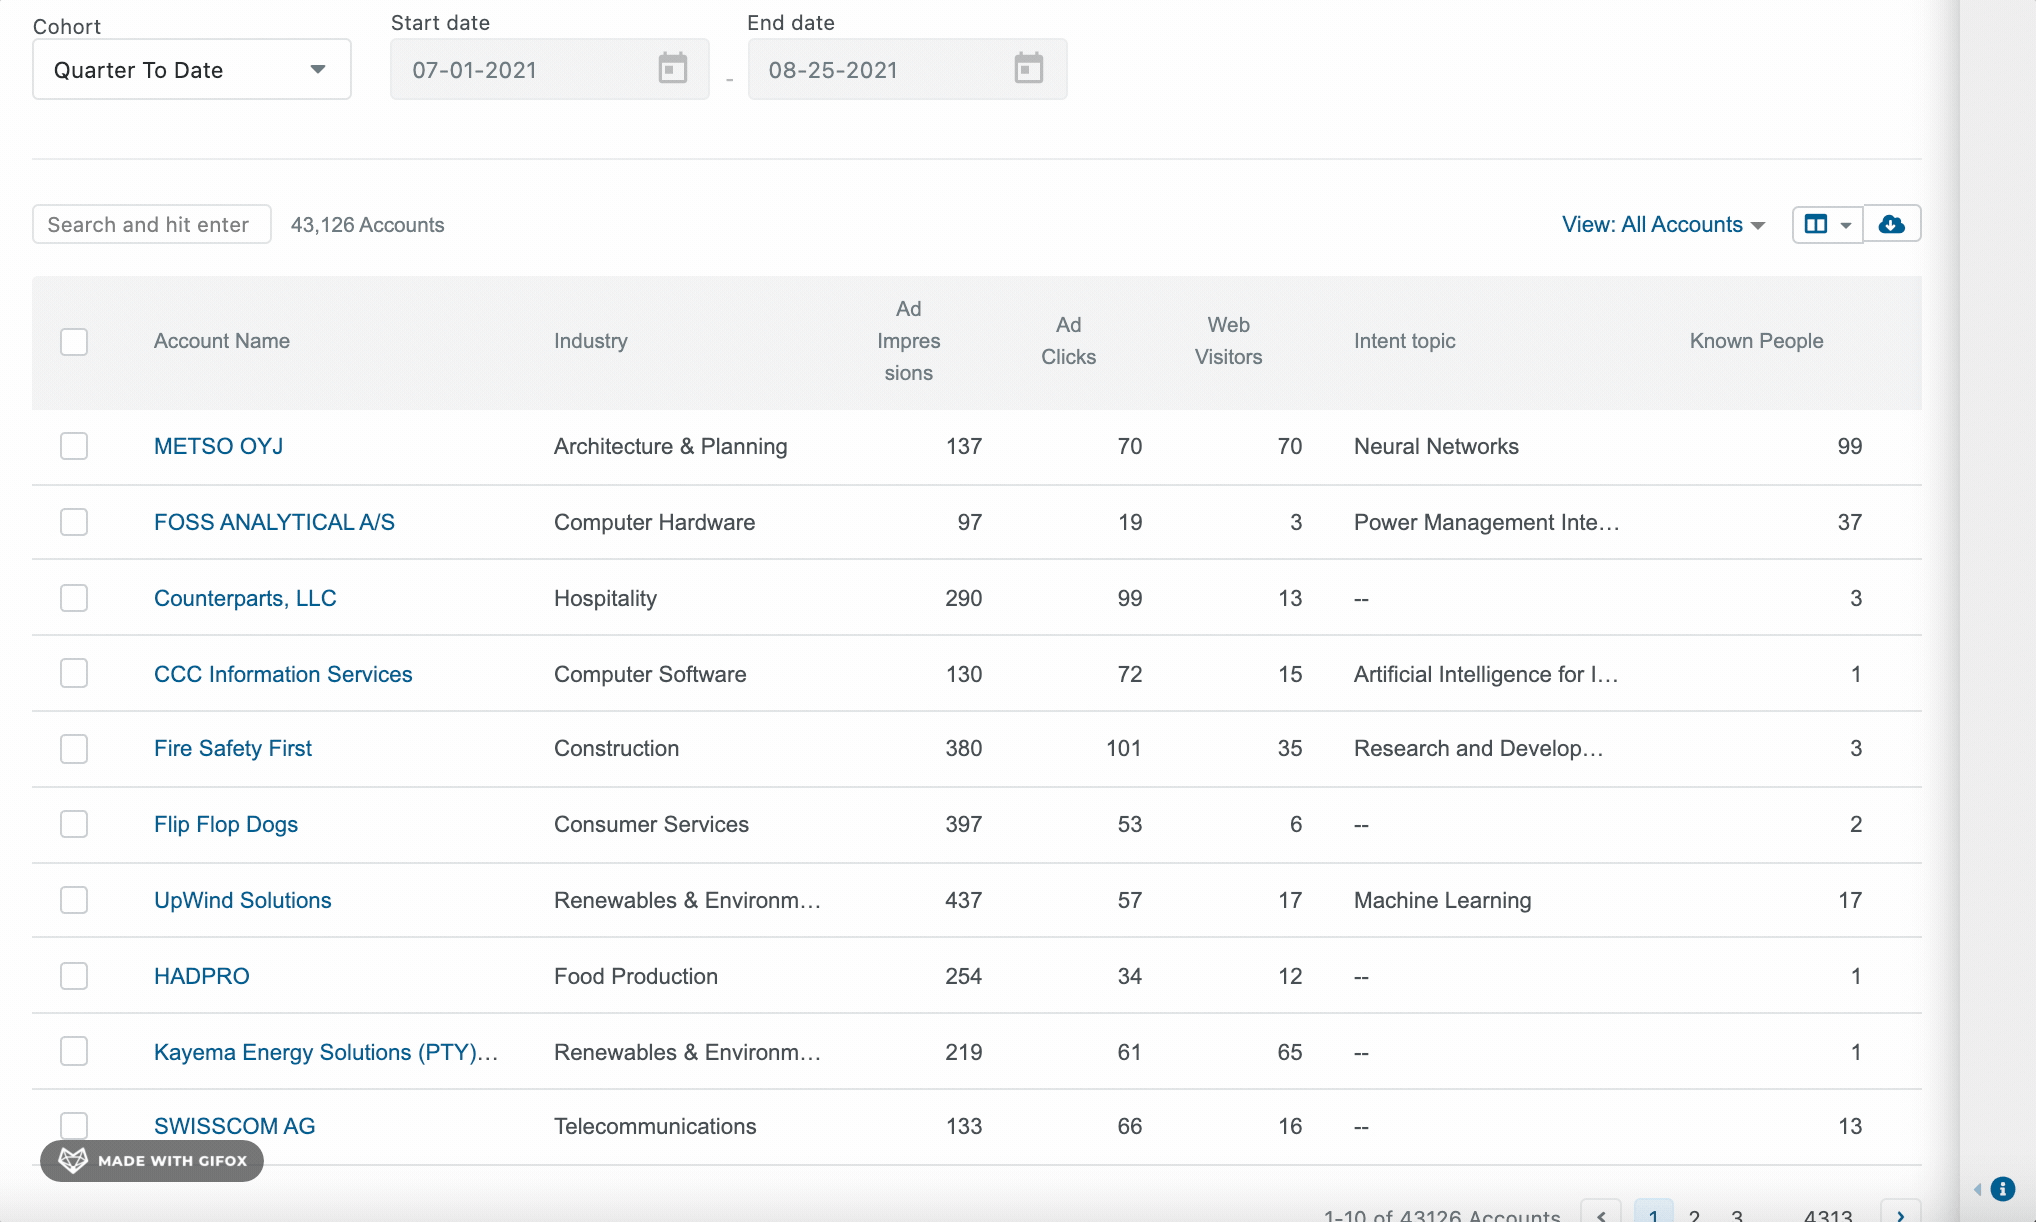Screen dimensions: 2036x1222
Task: Open the Start date calendar picker icon
Action: [x=673, y=69]
